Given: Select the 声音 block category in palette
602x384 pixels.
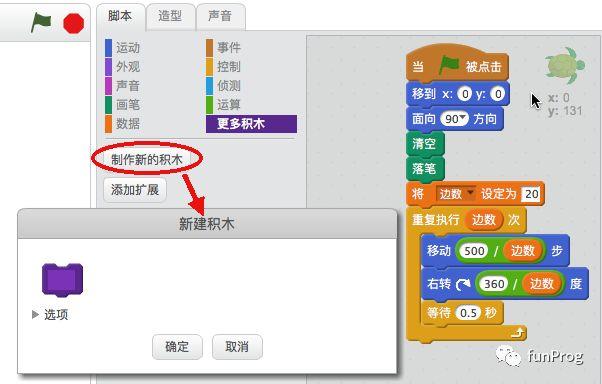Looking at the screenshot, I should [123, 86].
